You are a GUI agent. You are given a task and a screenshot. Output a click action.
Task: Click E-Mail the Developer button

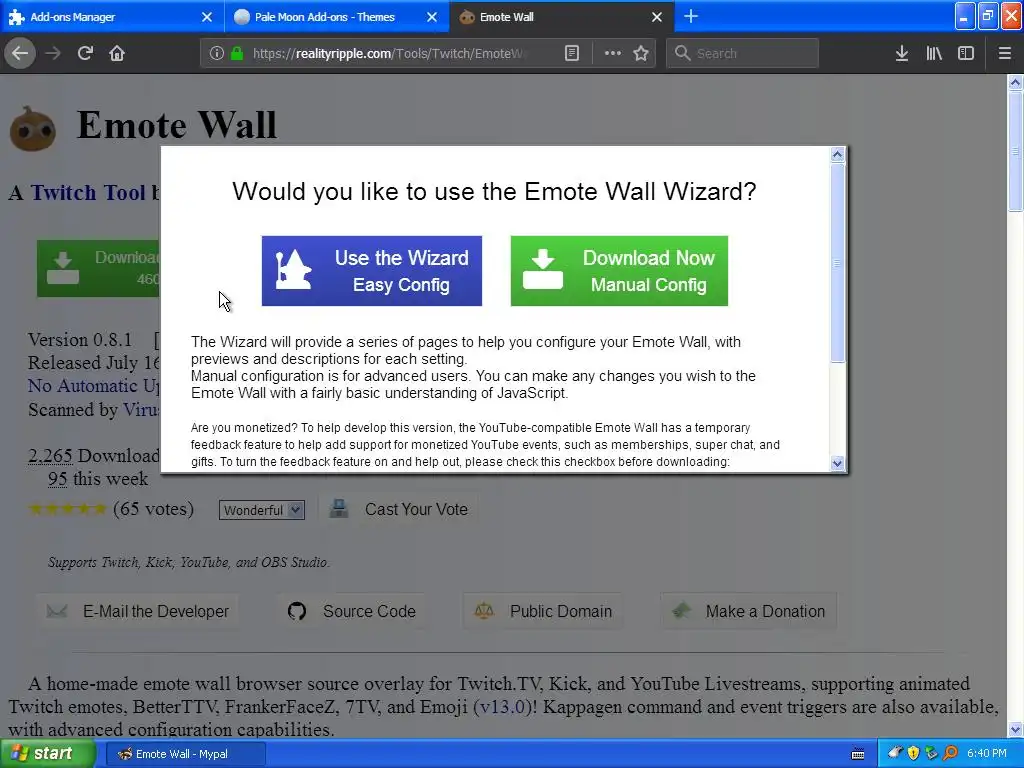137,611
